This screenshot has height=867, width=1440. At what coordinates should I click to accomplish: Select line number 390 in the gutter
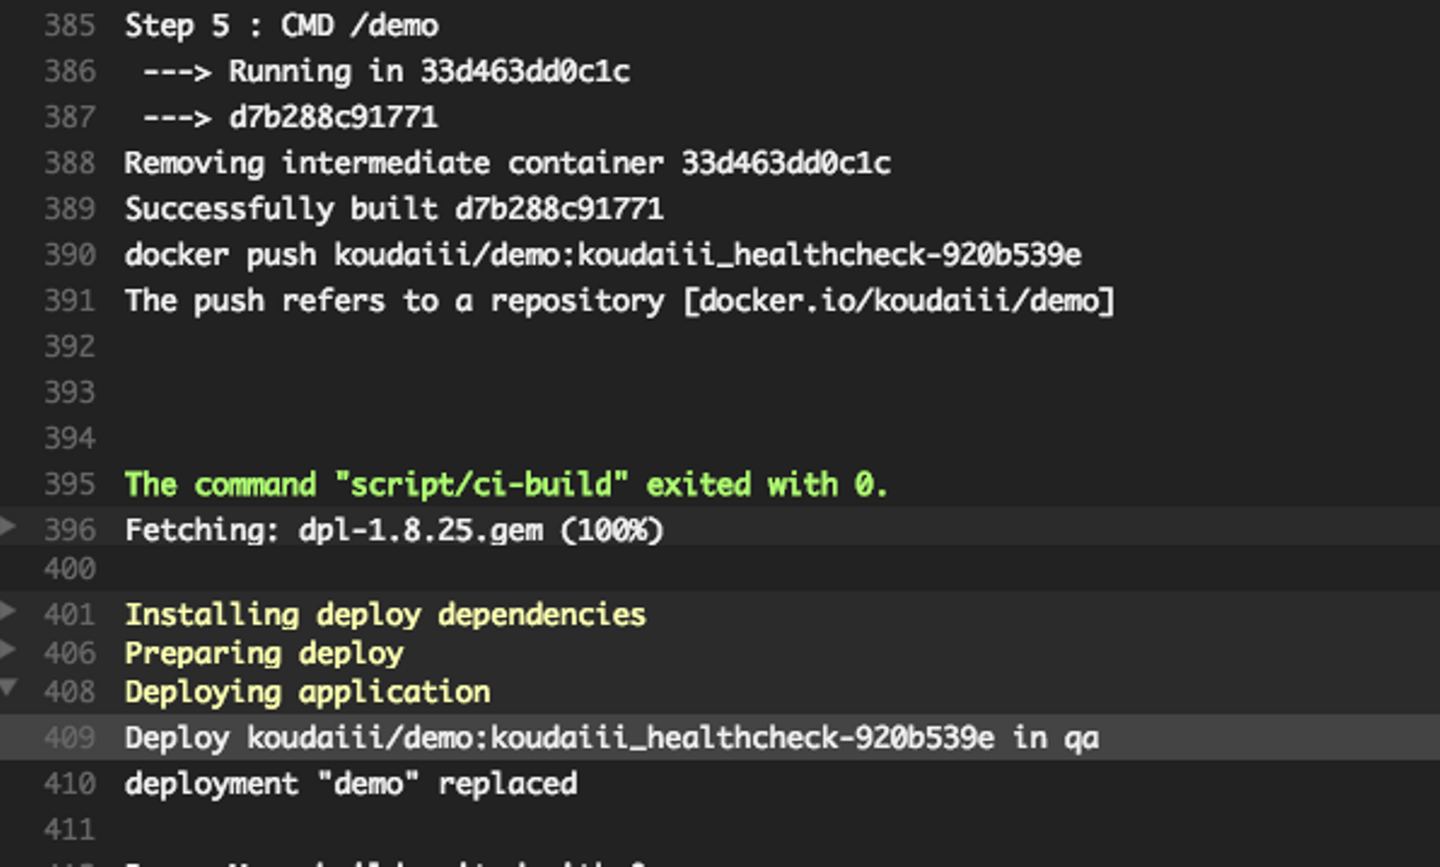[x=69, y=255]
